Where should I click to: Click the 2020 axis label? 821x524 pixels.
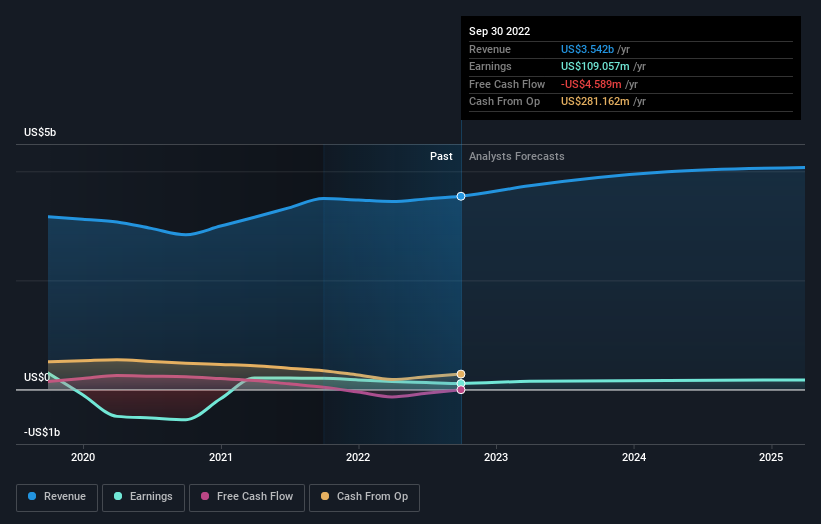(x=83, y=458)
